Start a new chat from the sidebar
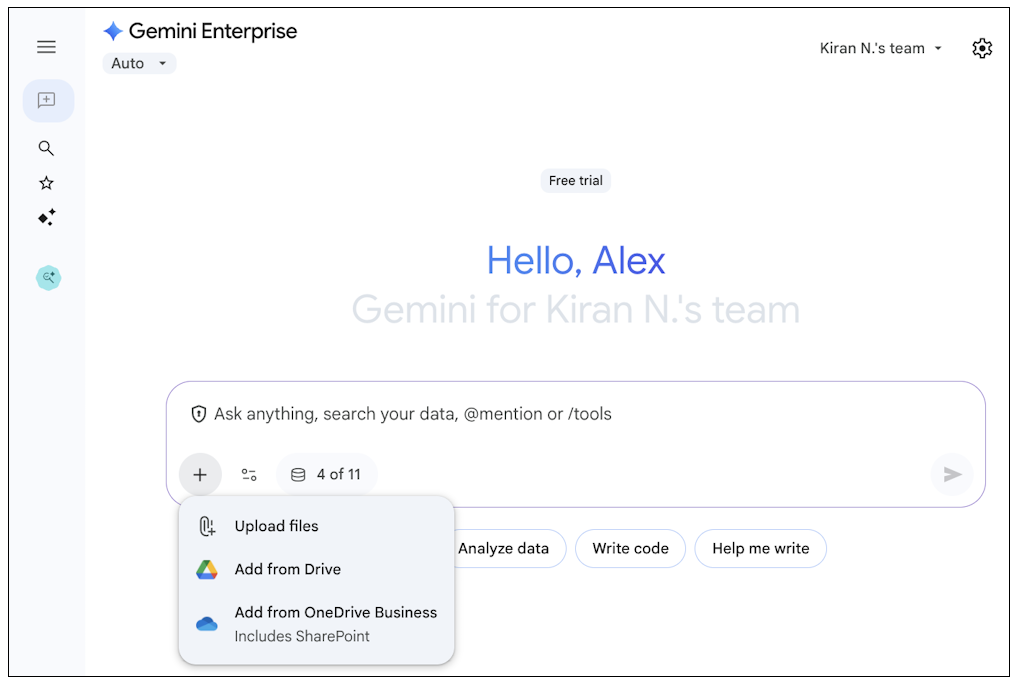This screenshot has width=1010, height=682. coord(48,100)
